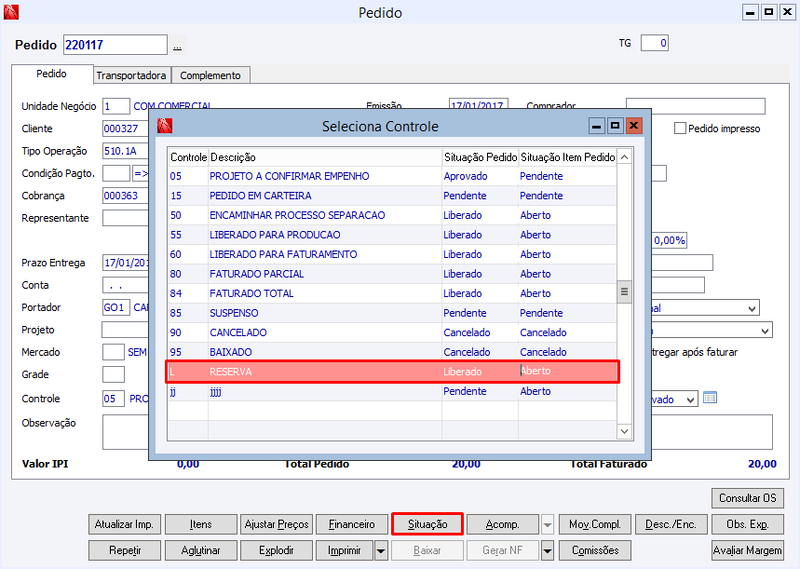Expand the Acomp. dropdown arrow

tap(547, 524)
